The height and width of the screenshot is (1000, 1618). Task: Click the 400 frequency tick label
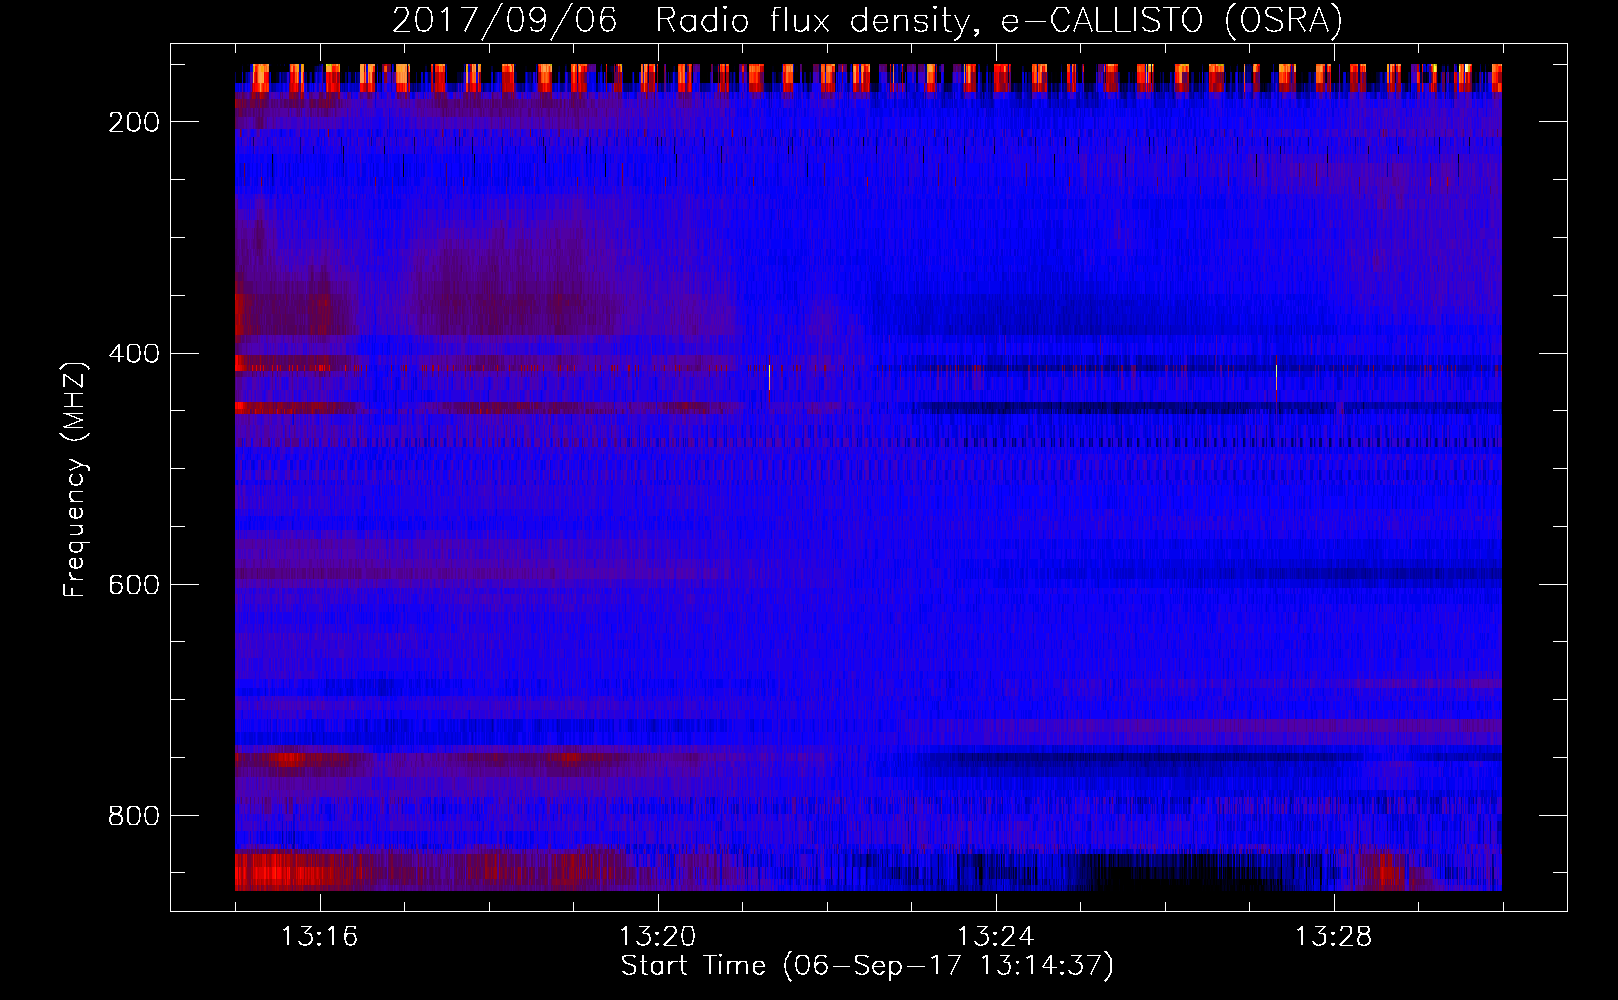click(134, 353)
